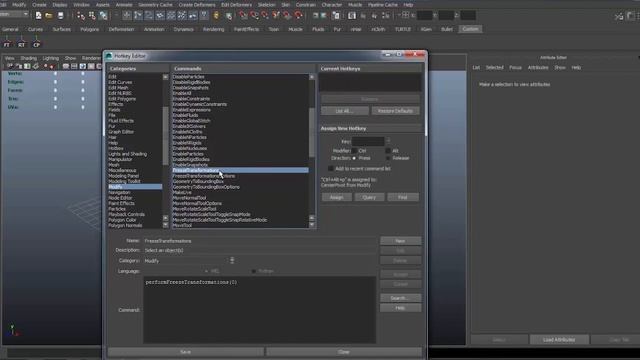Image resolution: width=640 pixels, height=360 pixels.
Task: Switch to the Custom shelf tab
Action: (470, 29)
